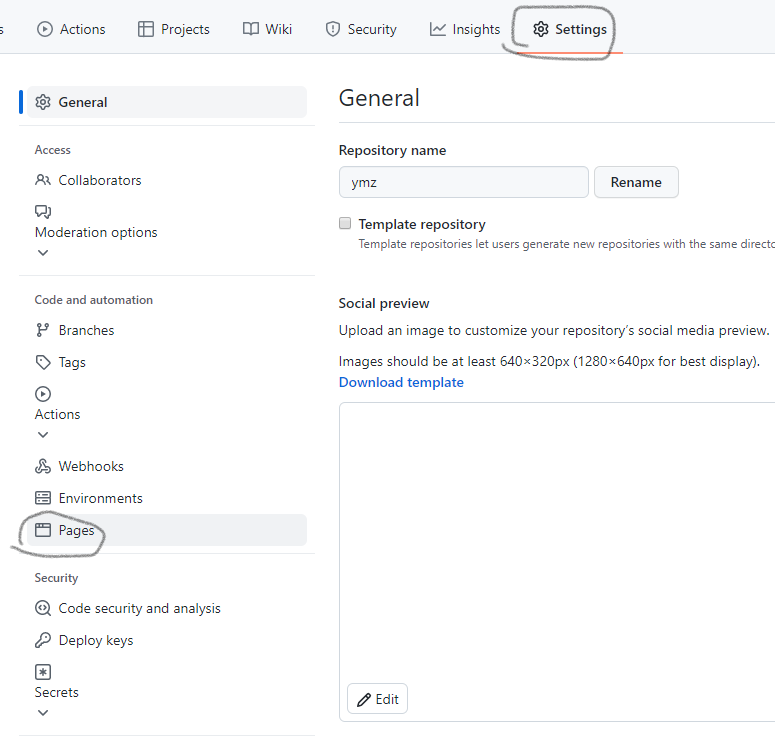Click the Repository name input field
This screenshot has height=737, width=775.
point(464,182)
